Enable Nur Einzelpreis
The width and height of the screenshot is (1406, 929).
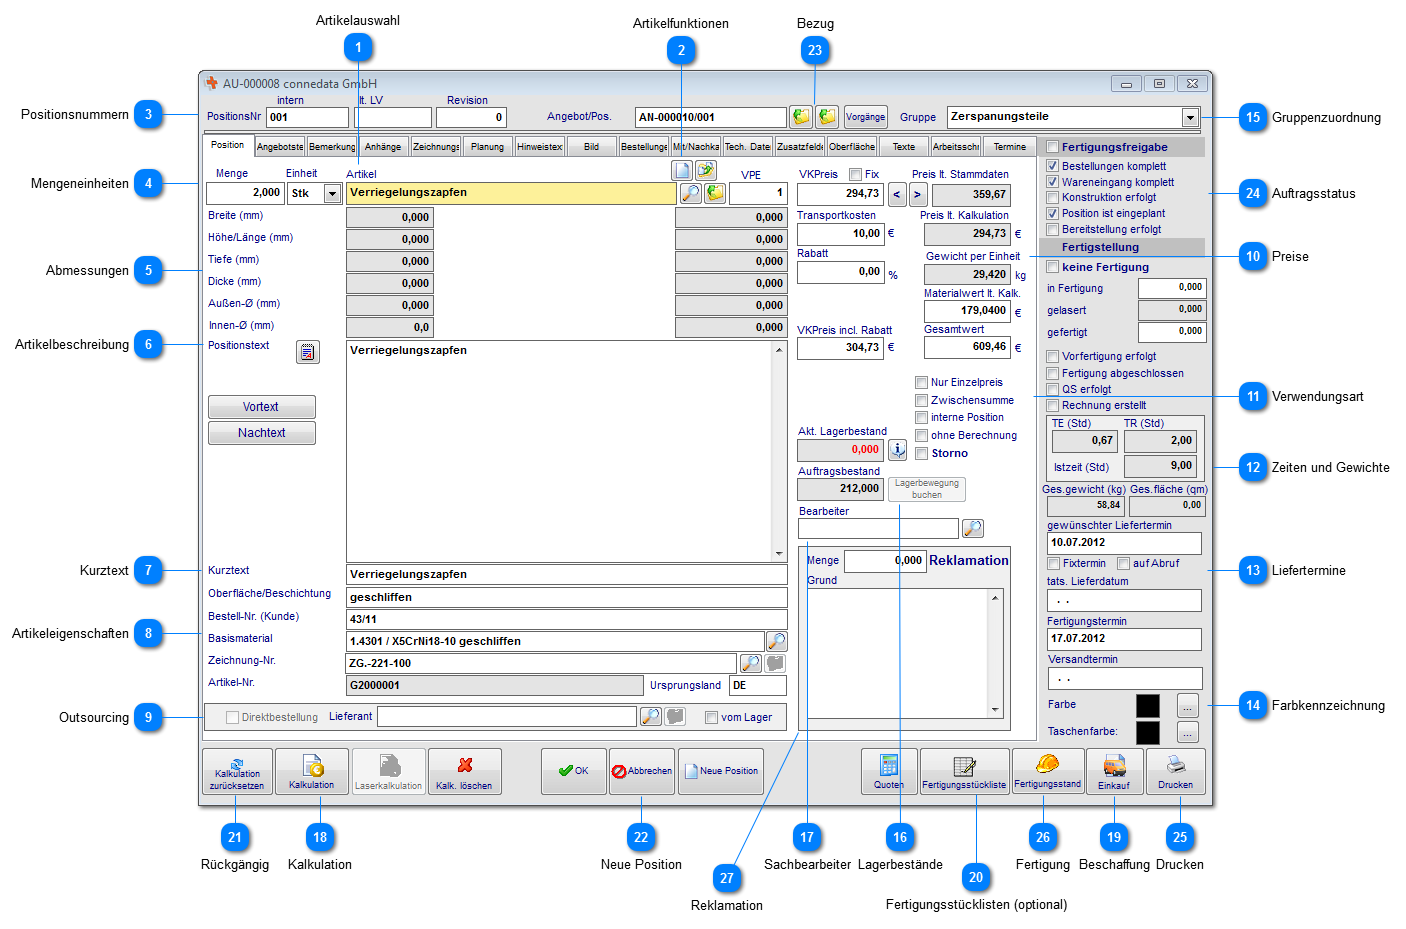tap(921, 382)
